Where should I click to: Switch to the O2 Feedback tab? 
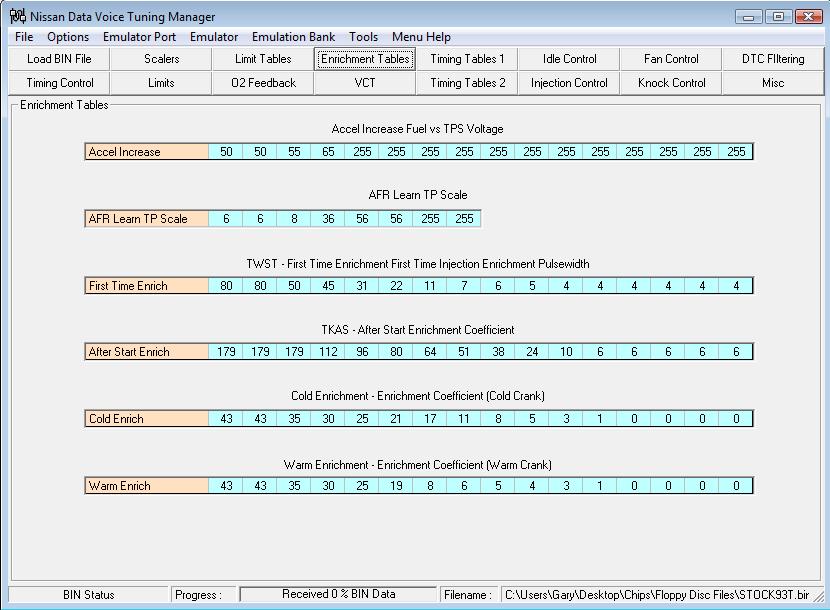coord(263,83)
